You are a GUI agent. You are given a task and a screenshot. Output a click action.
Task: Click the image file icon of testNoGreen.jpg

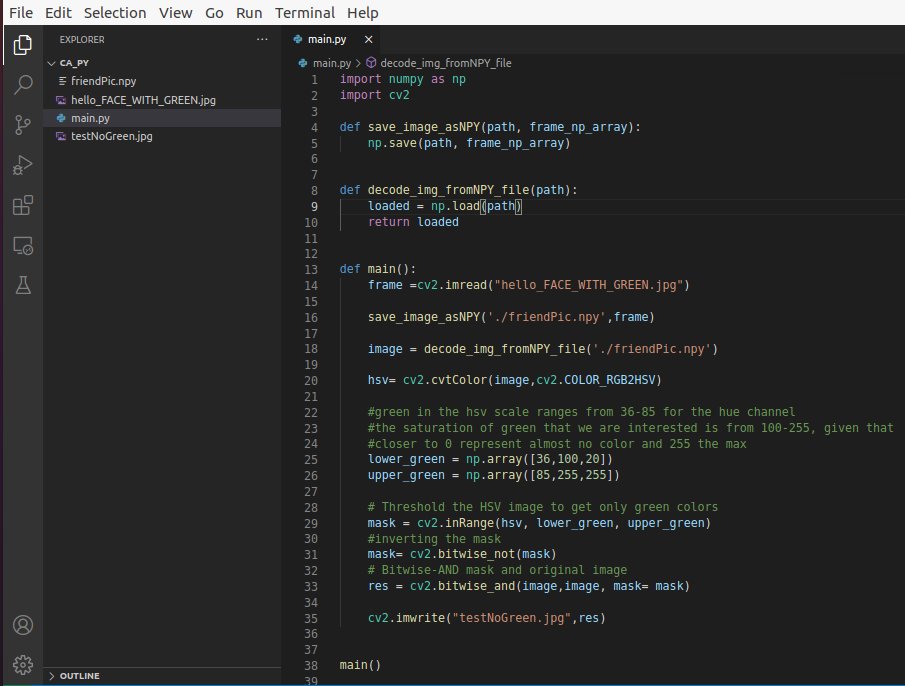click(x=61, y=136)
